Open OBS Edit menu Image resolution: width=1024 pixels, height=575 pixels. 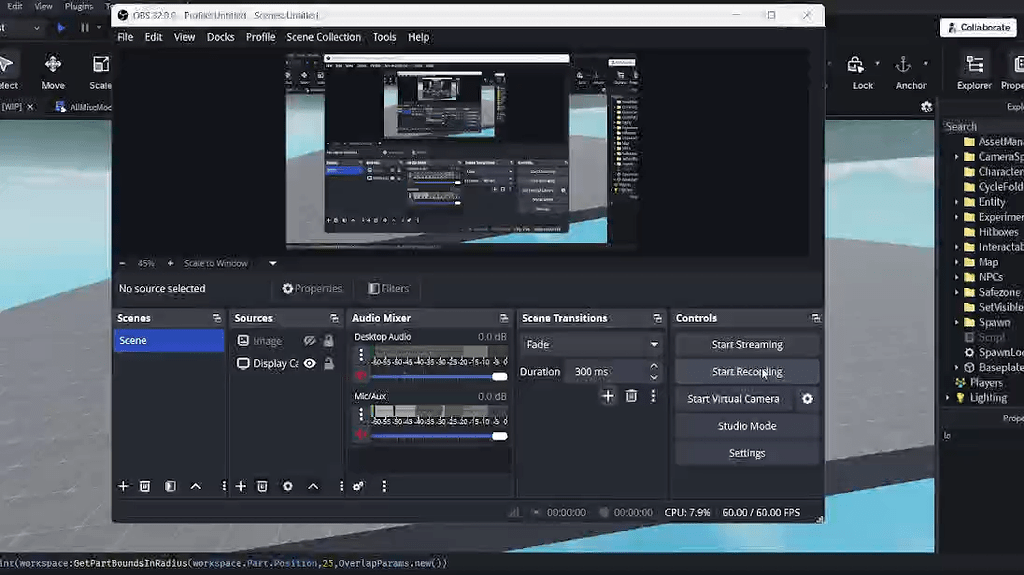click(153, 37)
